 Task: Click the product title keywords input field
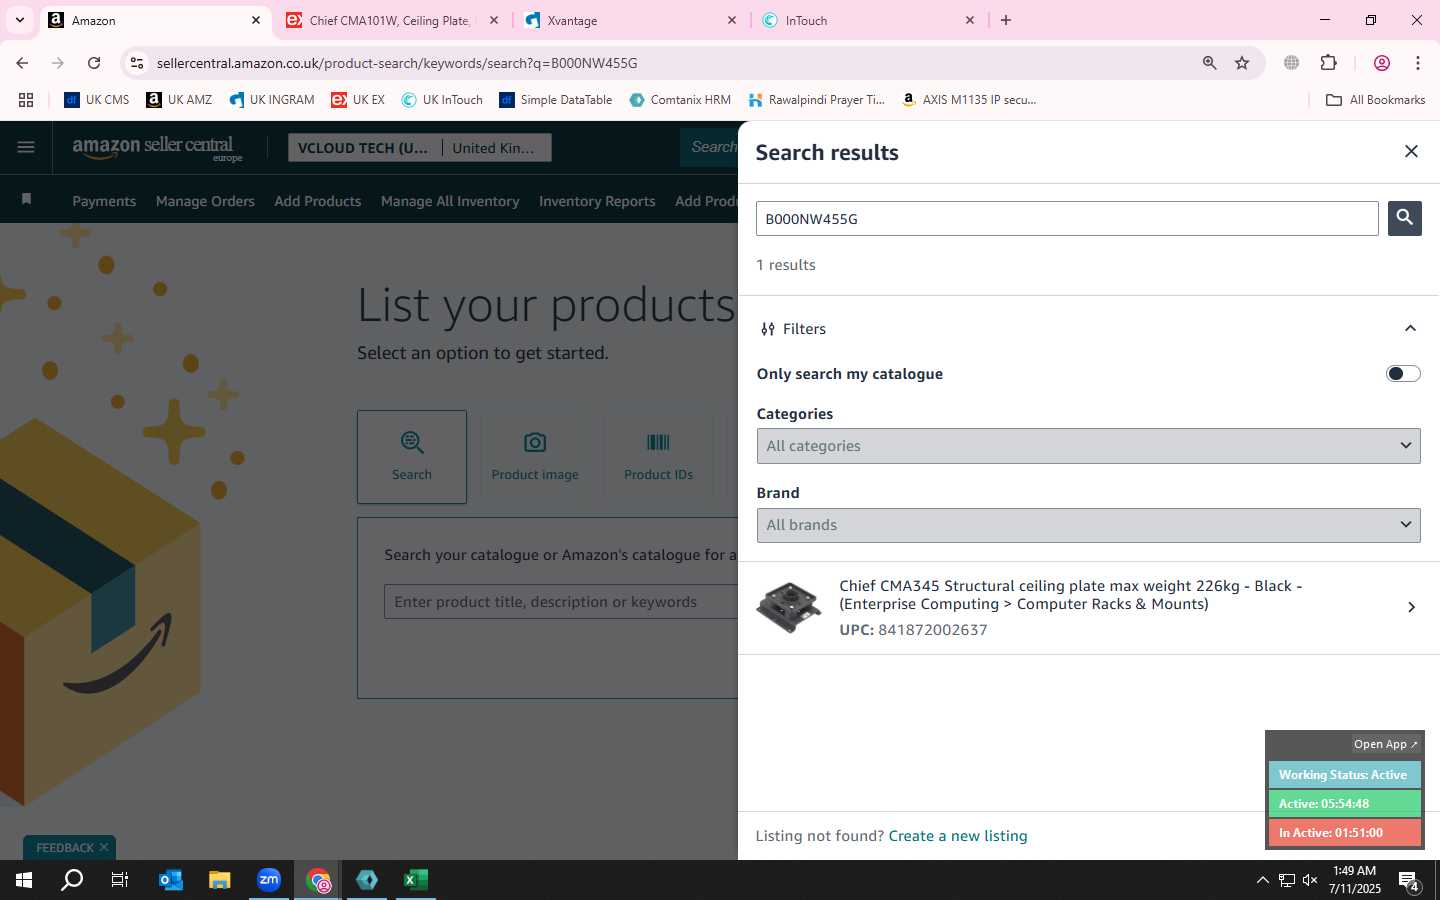click(561, 602)
